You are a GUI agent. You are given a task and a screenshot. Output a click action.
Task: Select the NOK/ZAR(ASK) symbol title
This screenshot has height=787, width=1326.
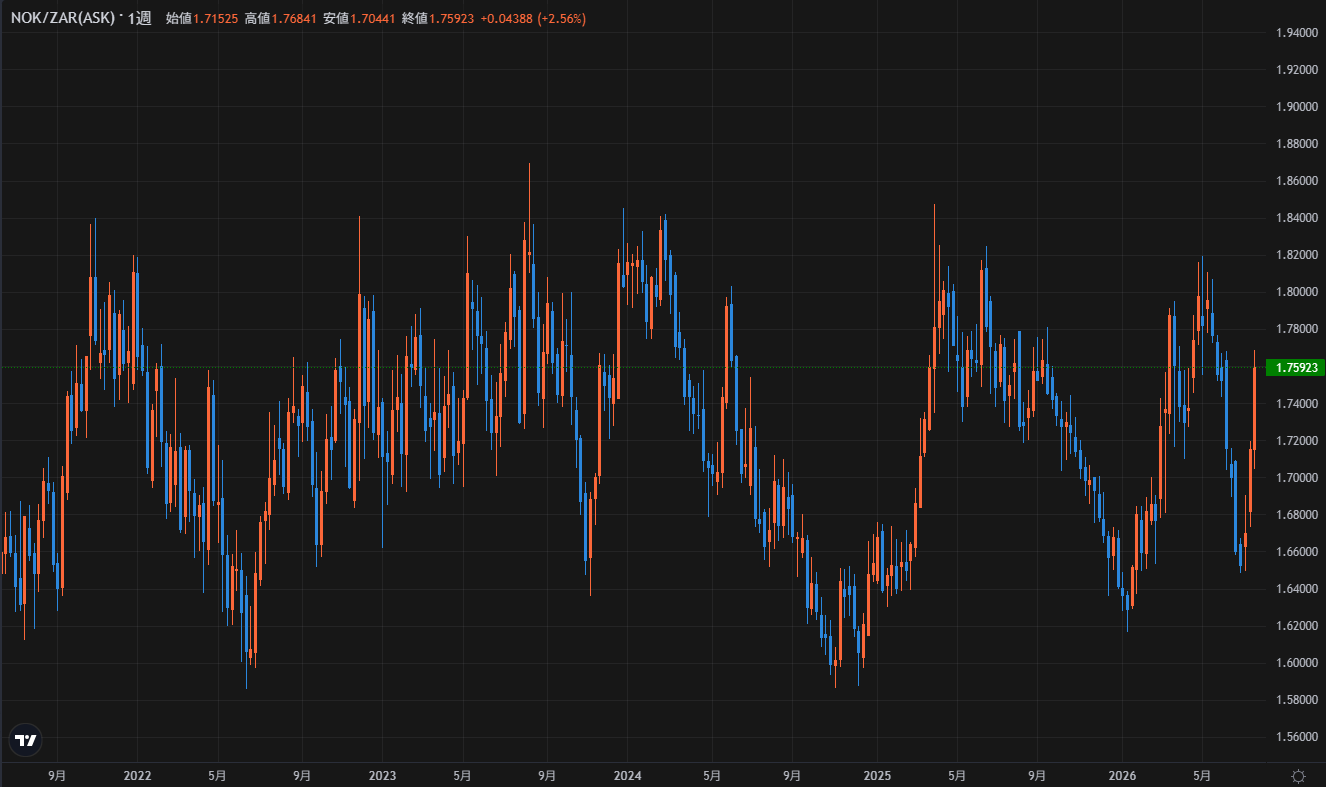click(x=62, y=18)
